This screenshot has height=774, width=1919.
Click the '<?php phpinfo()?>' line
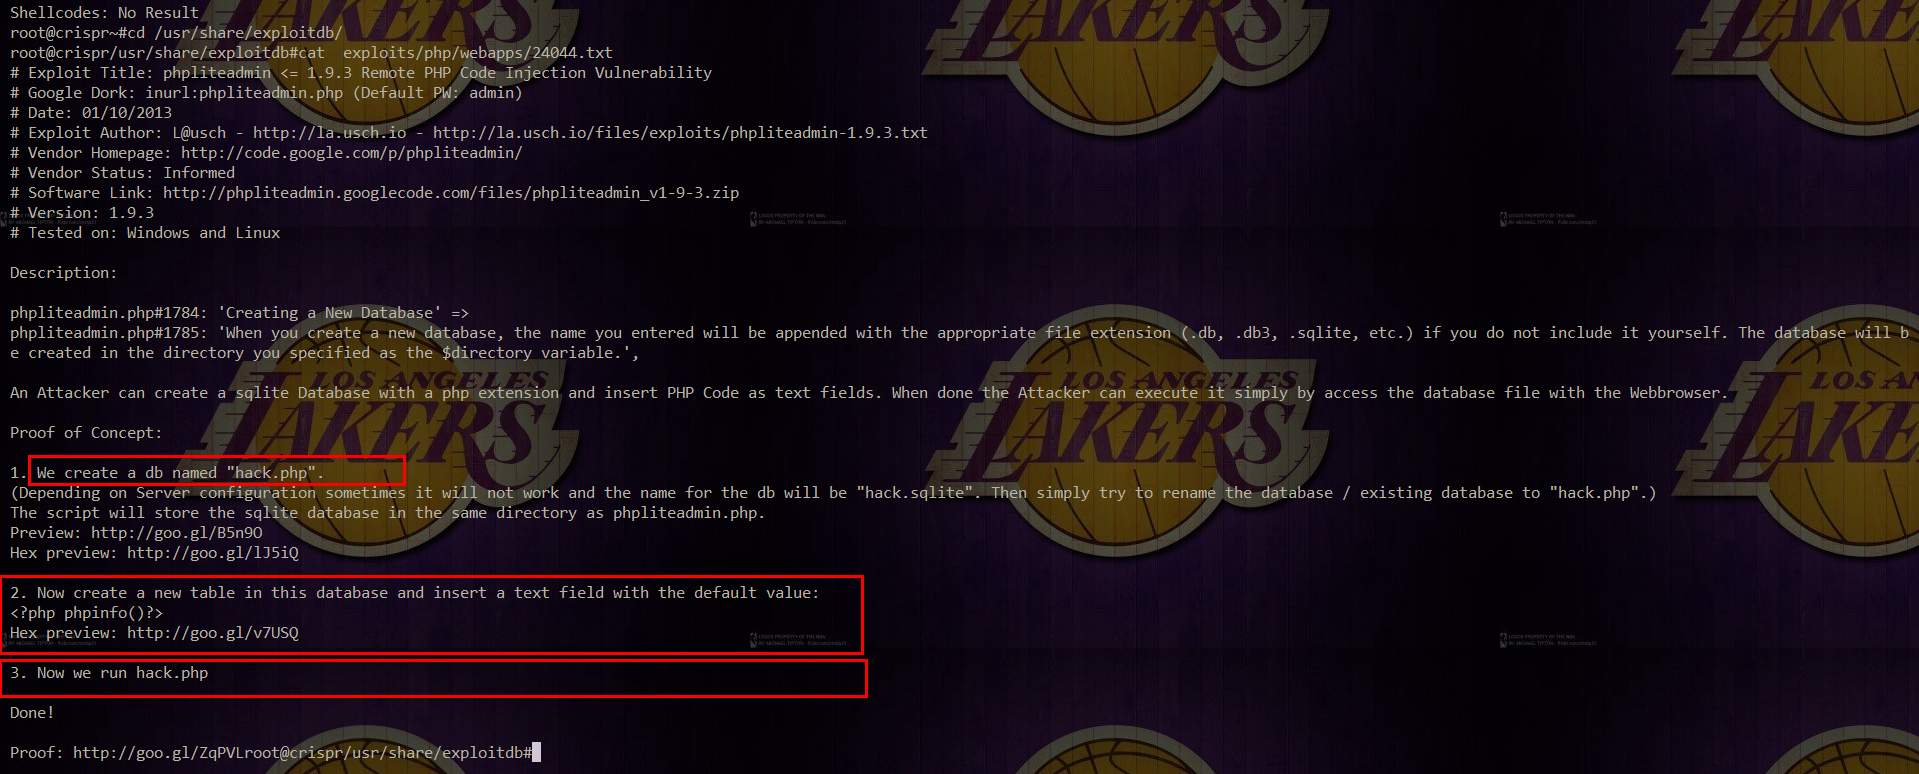(x=86, y=613)
